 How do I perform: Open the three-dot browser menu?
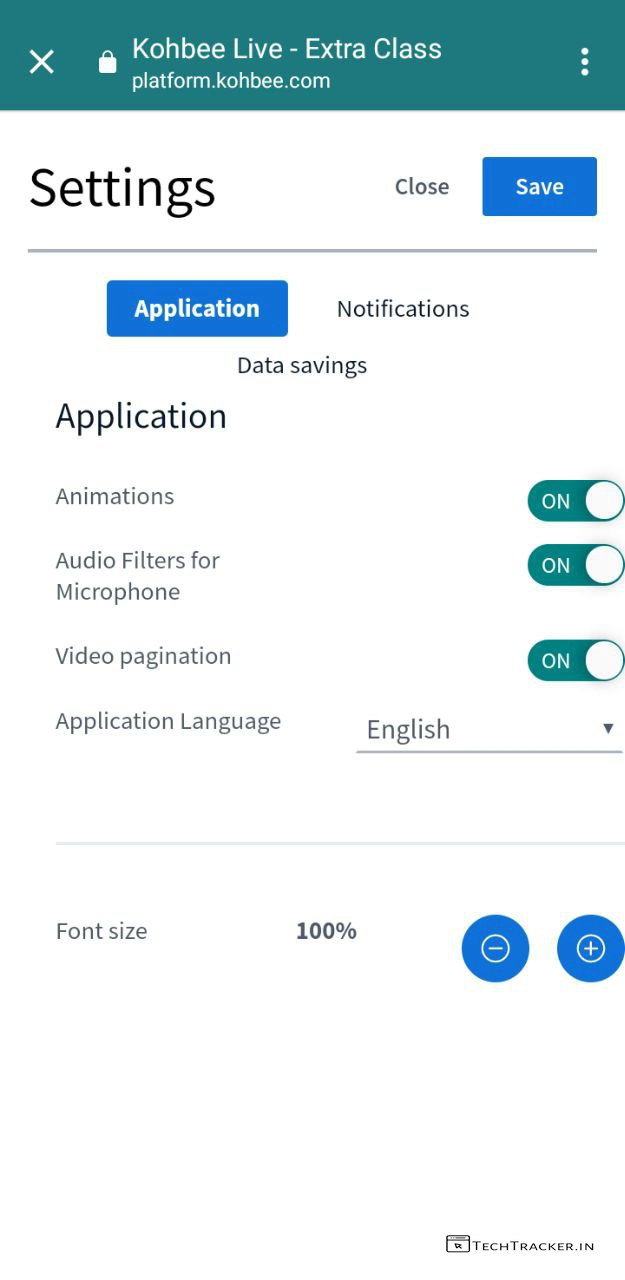click(585, 62)
